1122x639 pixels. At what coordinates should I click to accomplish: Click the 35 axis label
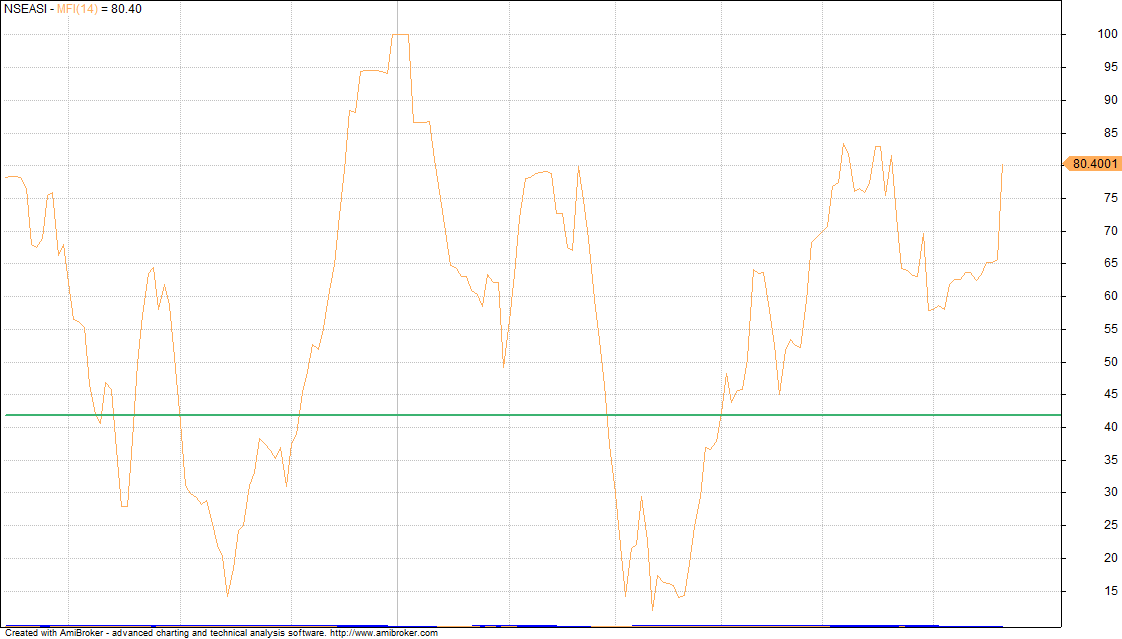(x=1111, y=459)
